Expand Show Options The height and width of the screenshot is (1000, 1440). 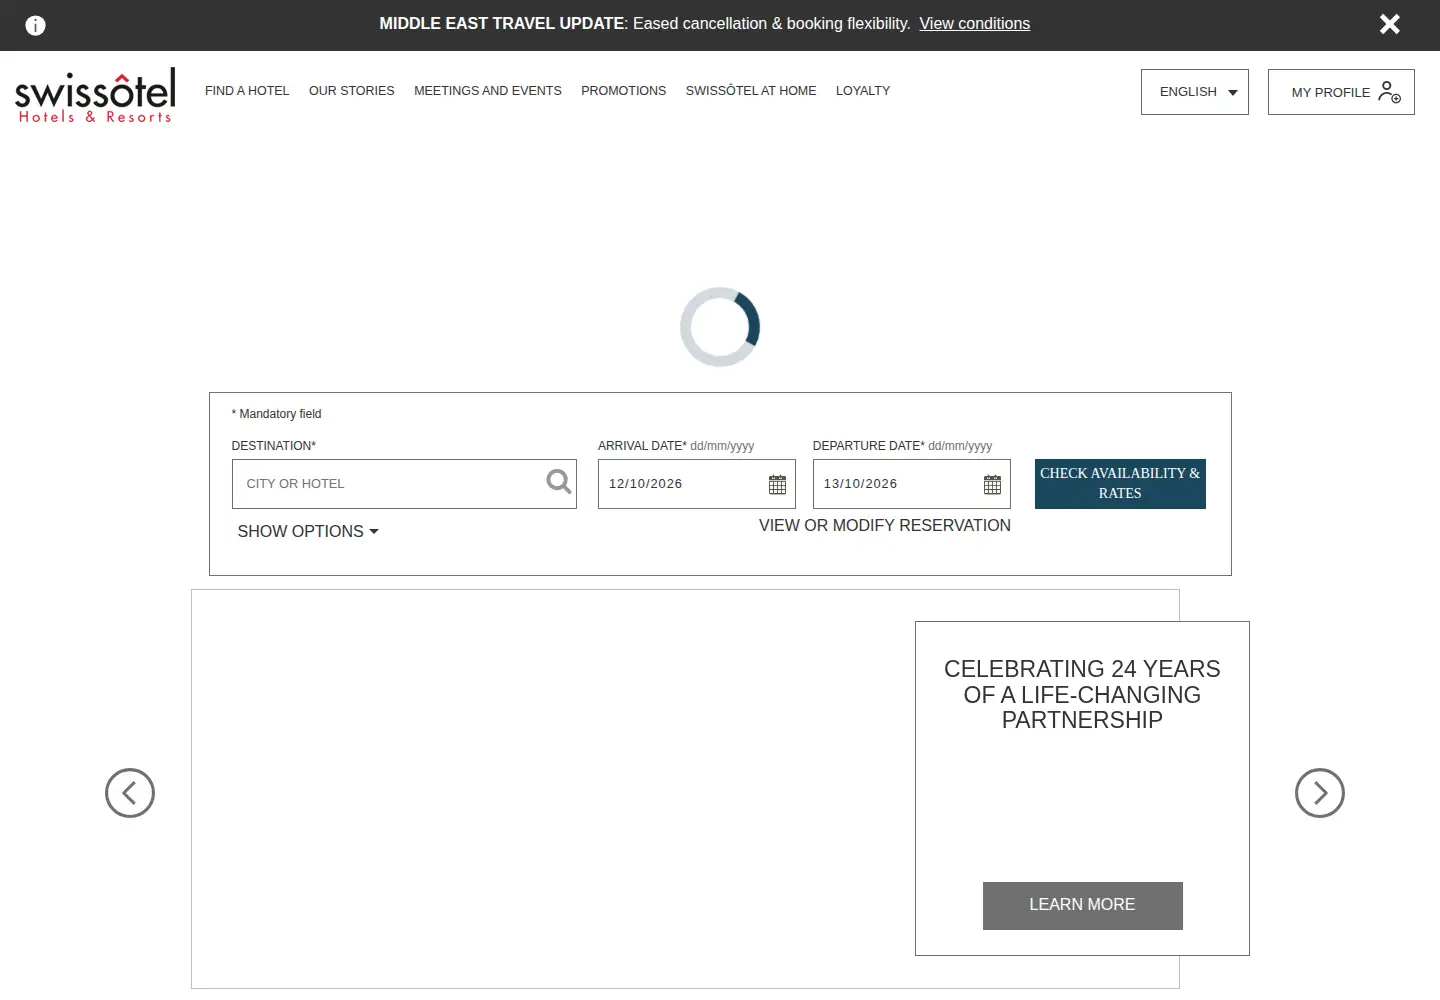point(308,532)
